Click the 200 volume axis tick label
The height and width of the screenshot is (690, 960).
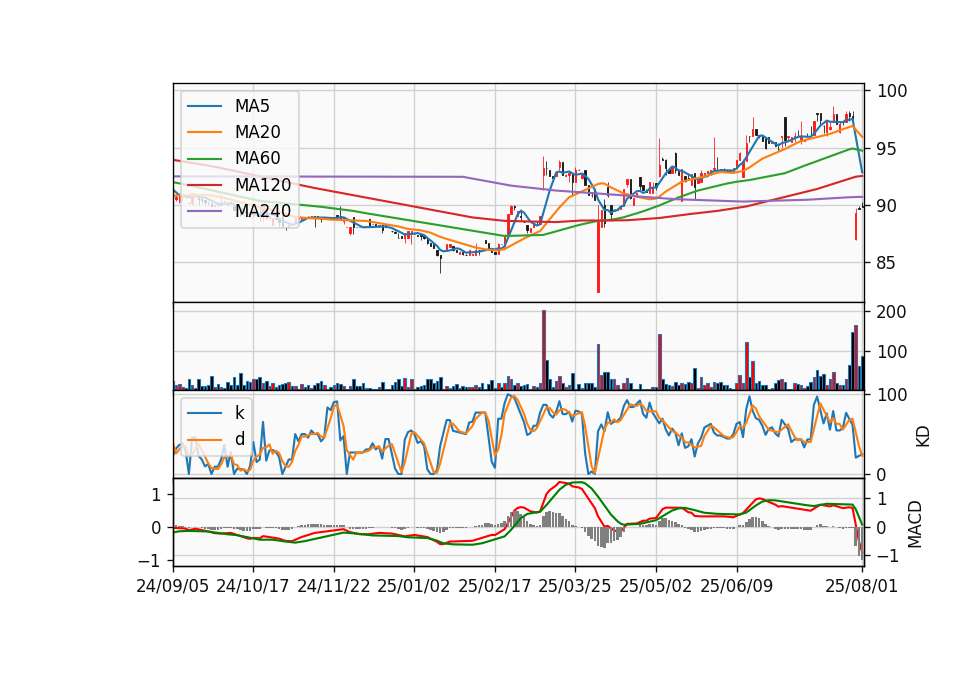(x=891, y=312)
